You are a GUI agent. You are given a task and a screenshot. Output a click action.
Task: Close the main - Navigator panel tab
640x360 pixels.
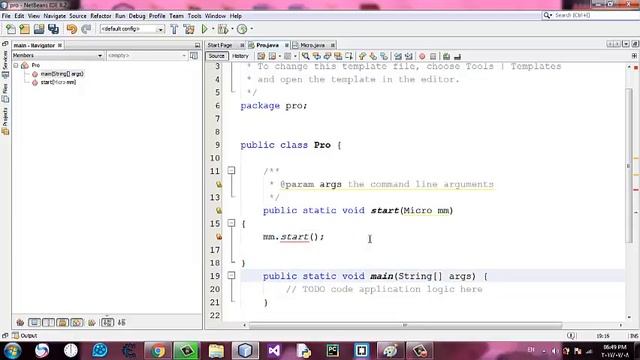point(60,45)
